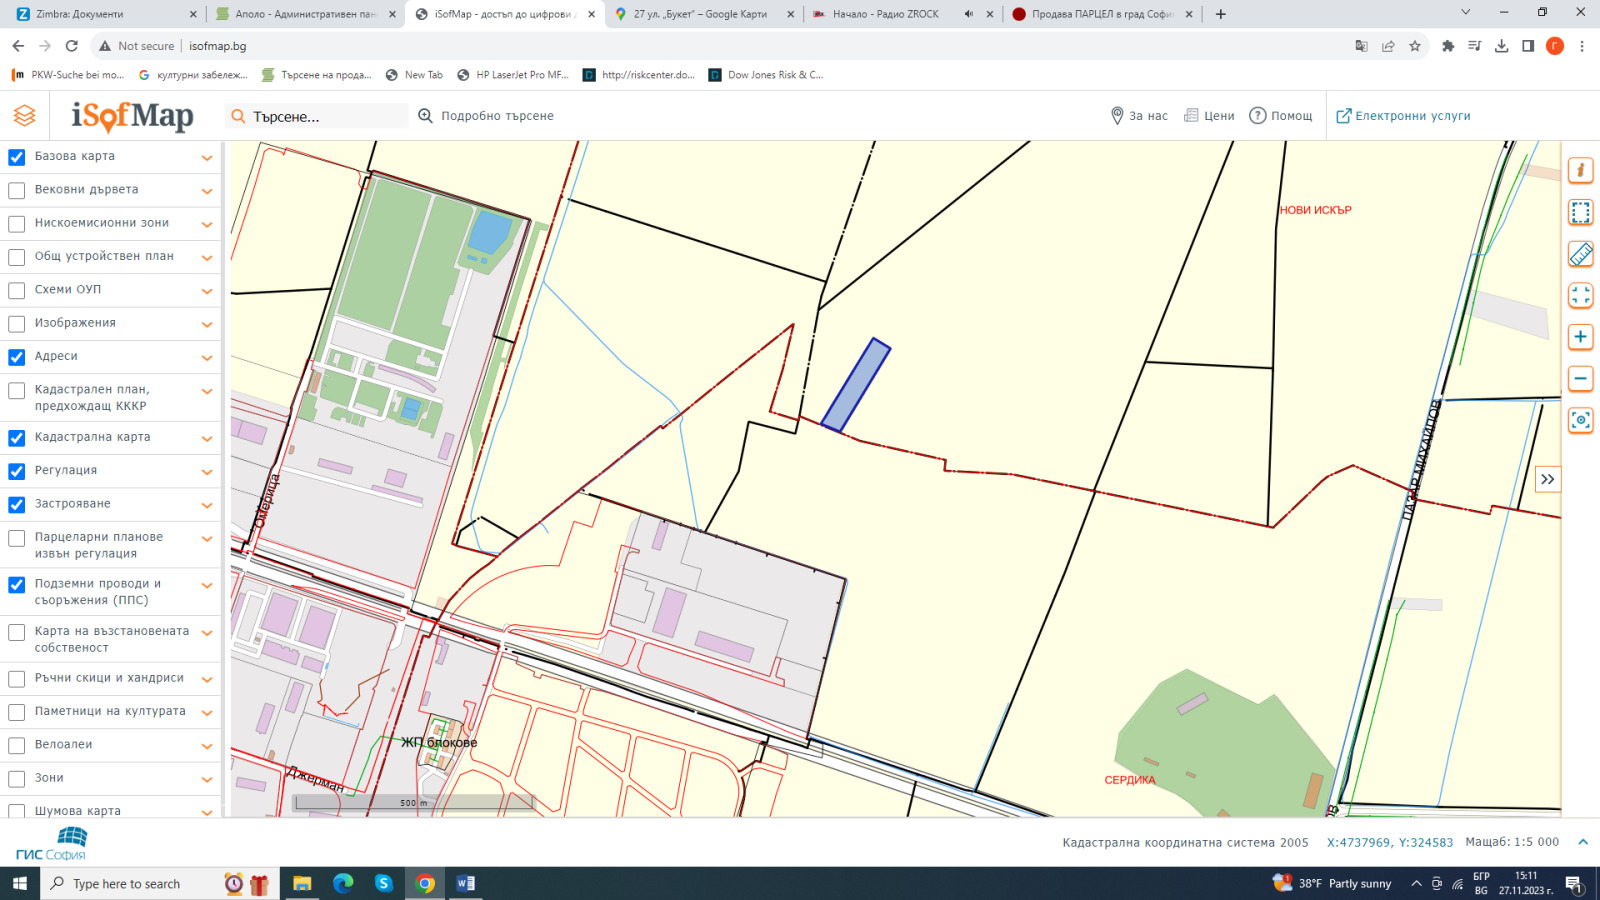
Task: Activate the ruler measurement tool
Action: click(x=1580, y=254)
